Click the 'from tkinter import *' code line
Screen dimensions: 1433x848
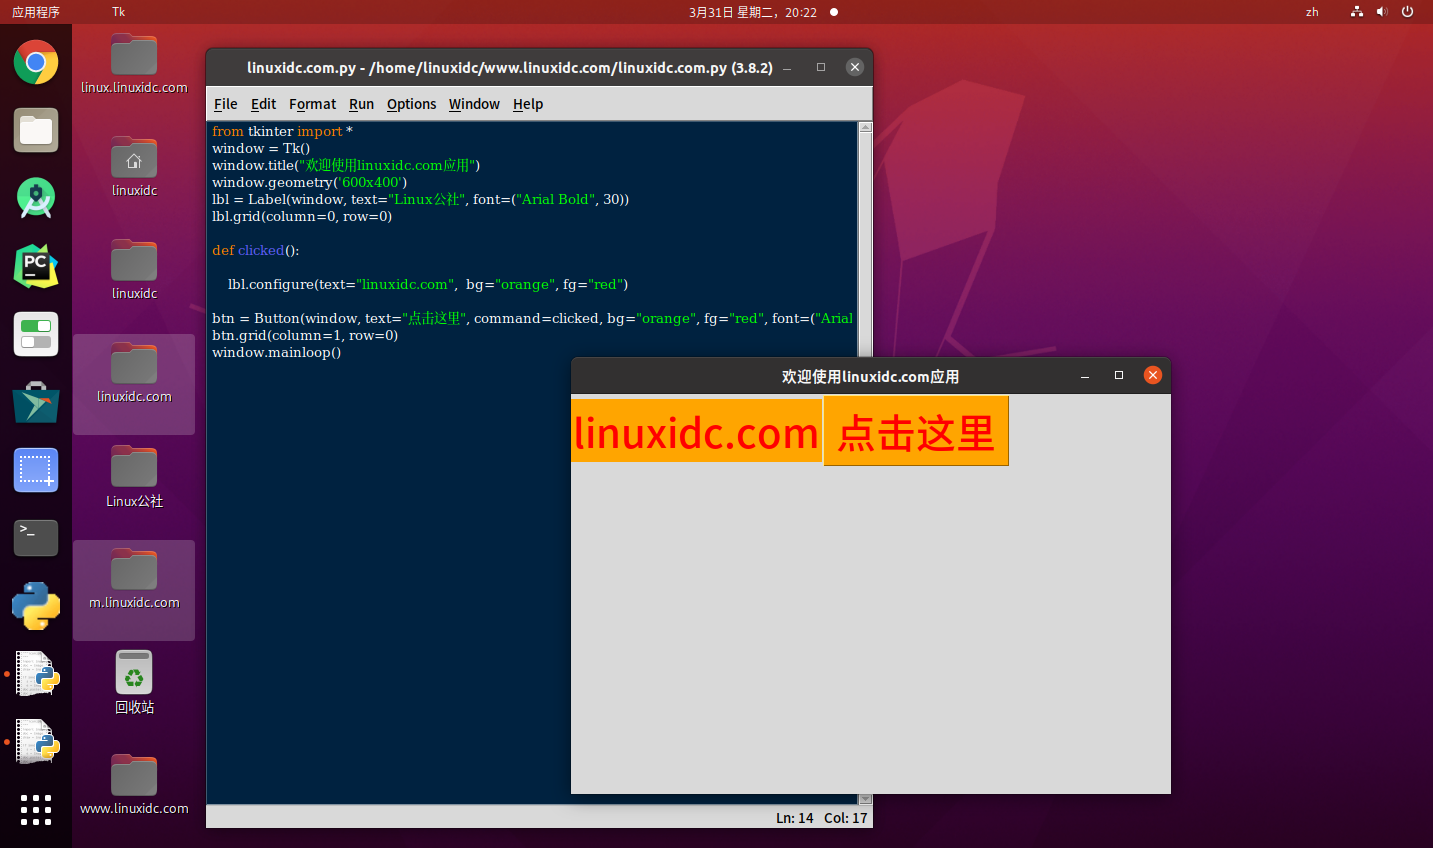click(282, 131)
